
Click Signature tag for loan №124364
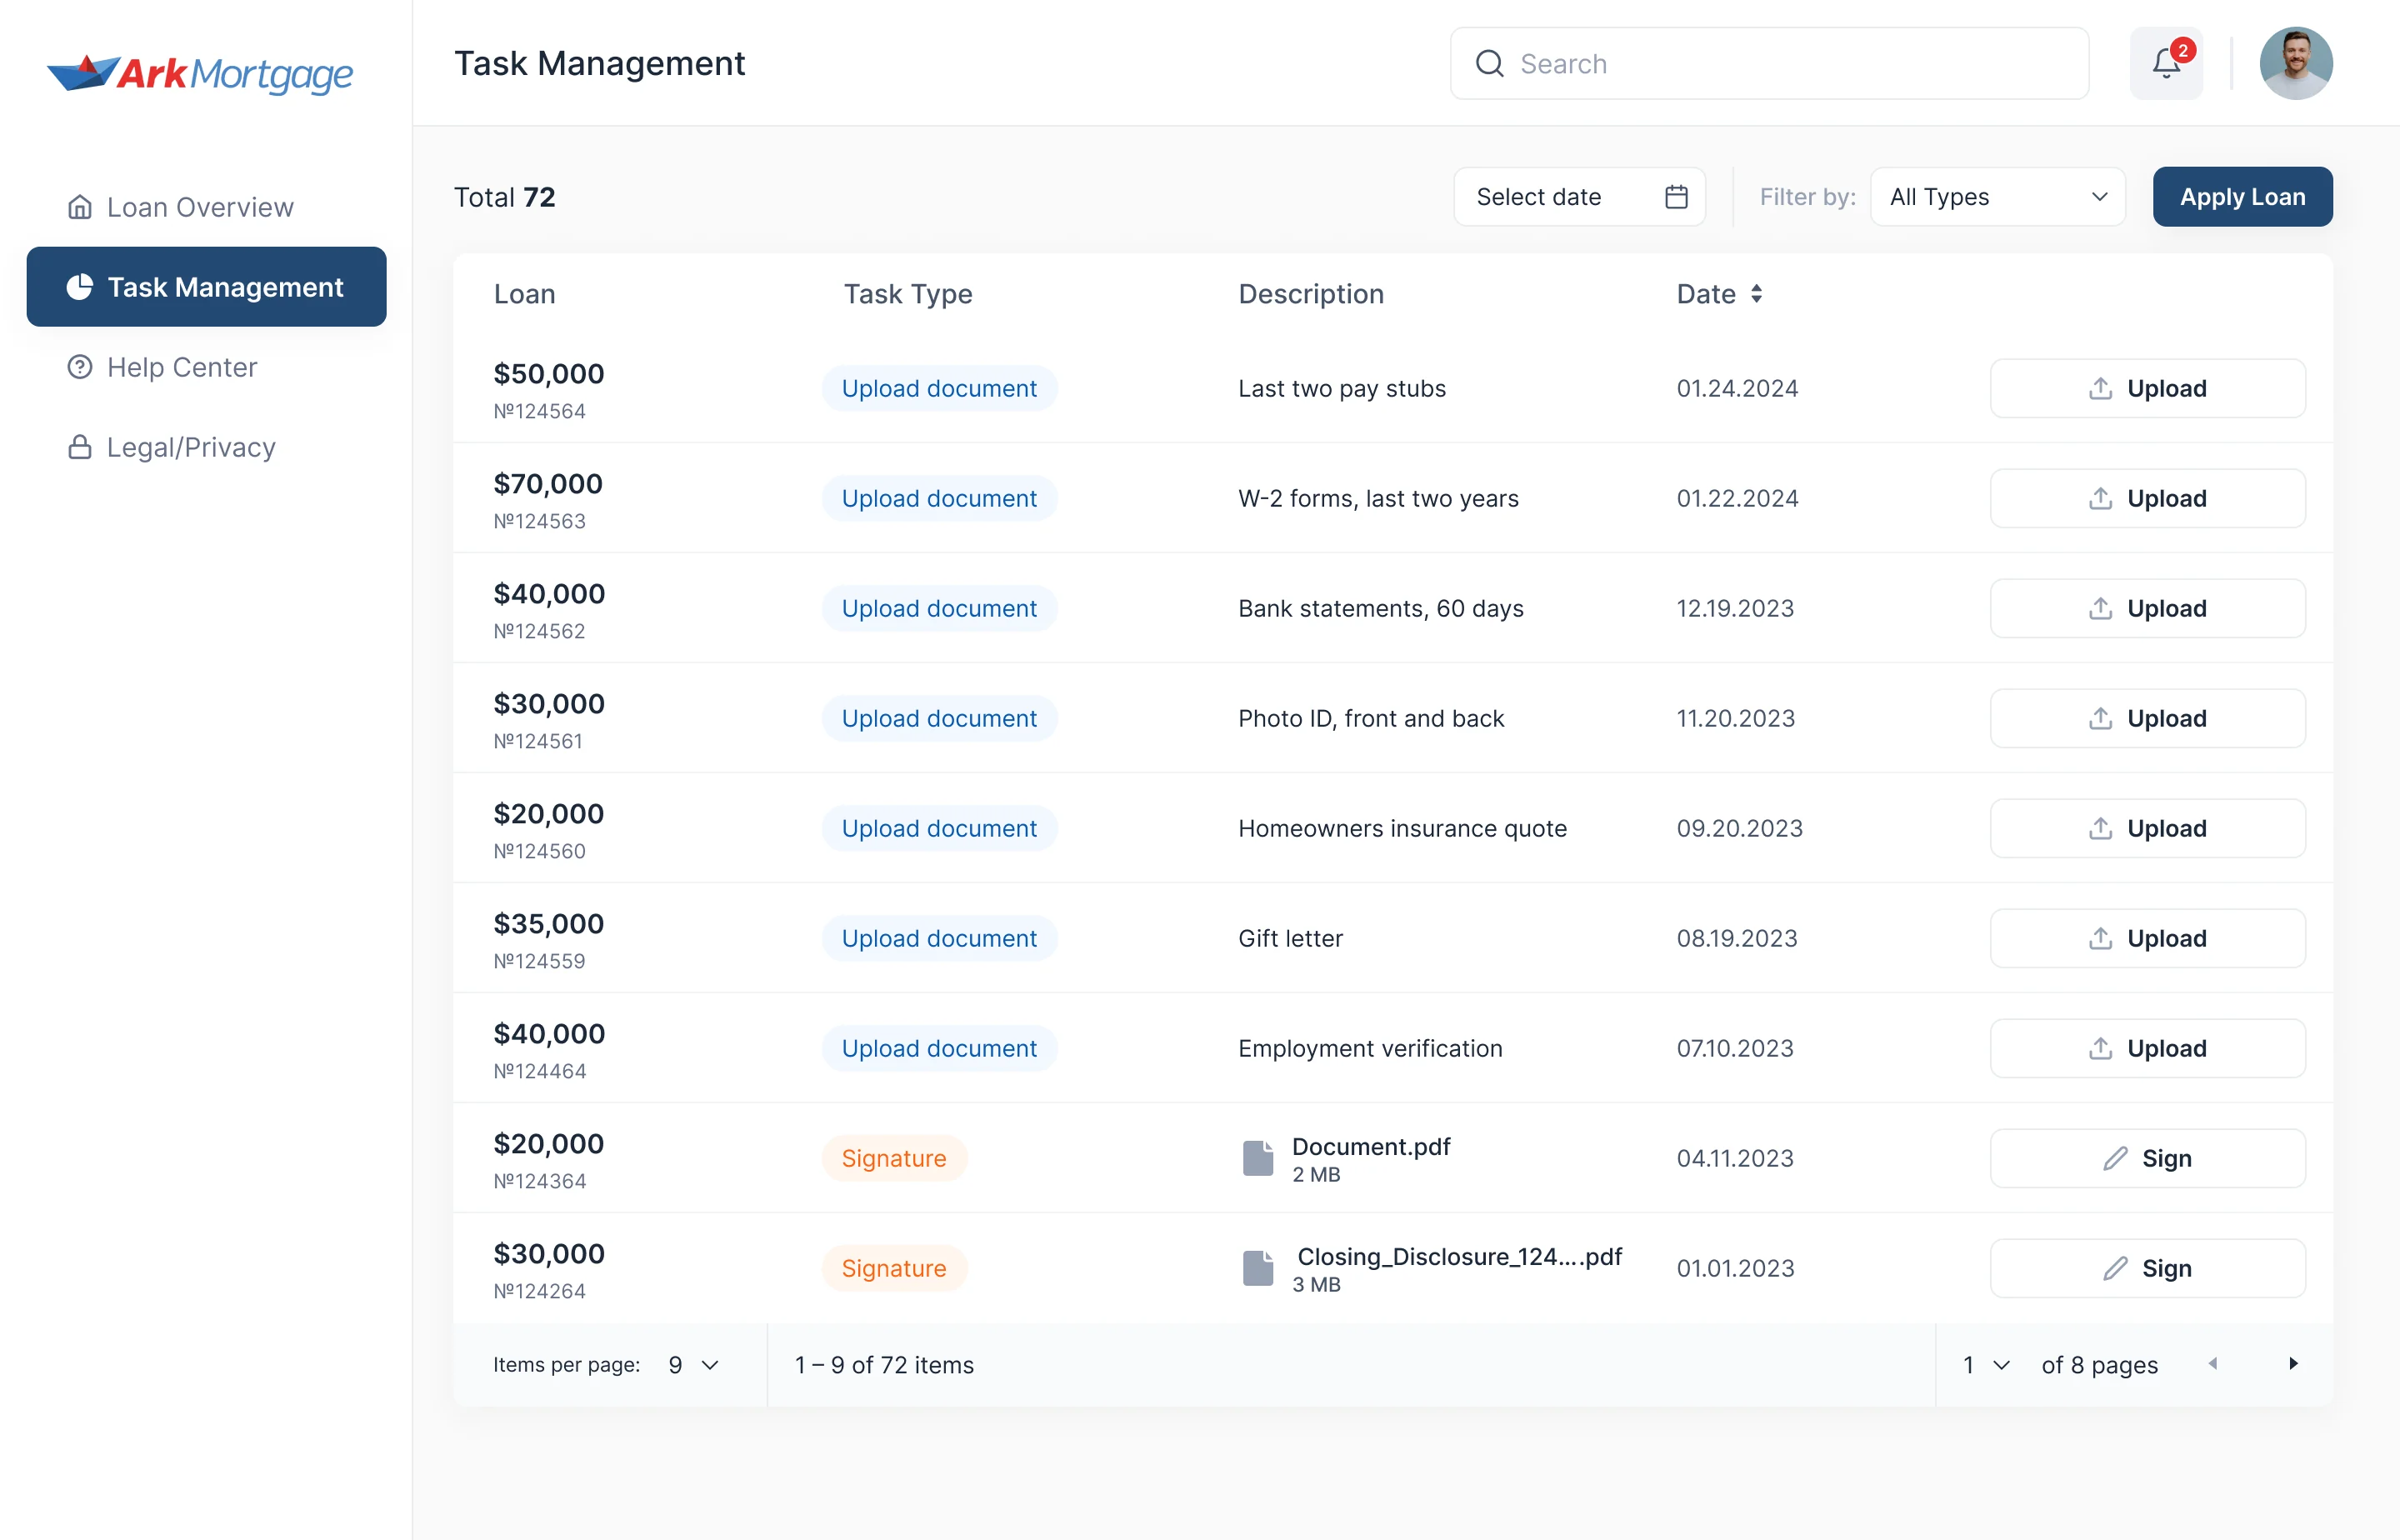(894, 1158)
